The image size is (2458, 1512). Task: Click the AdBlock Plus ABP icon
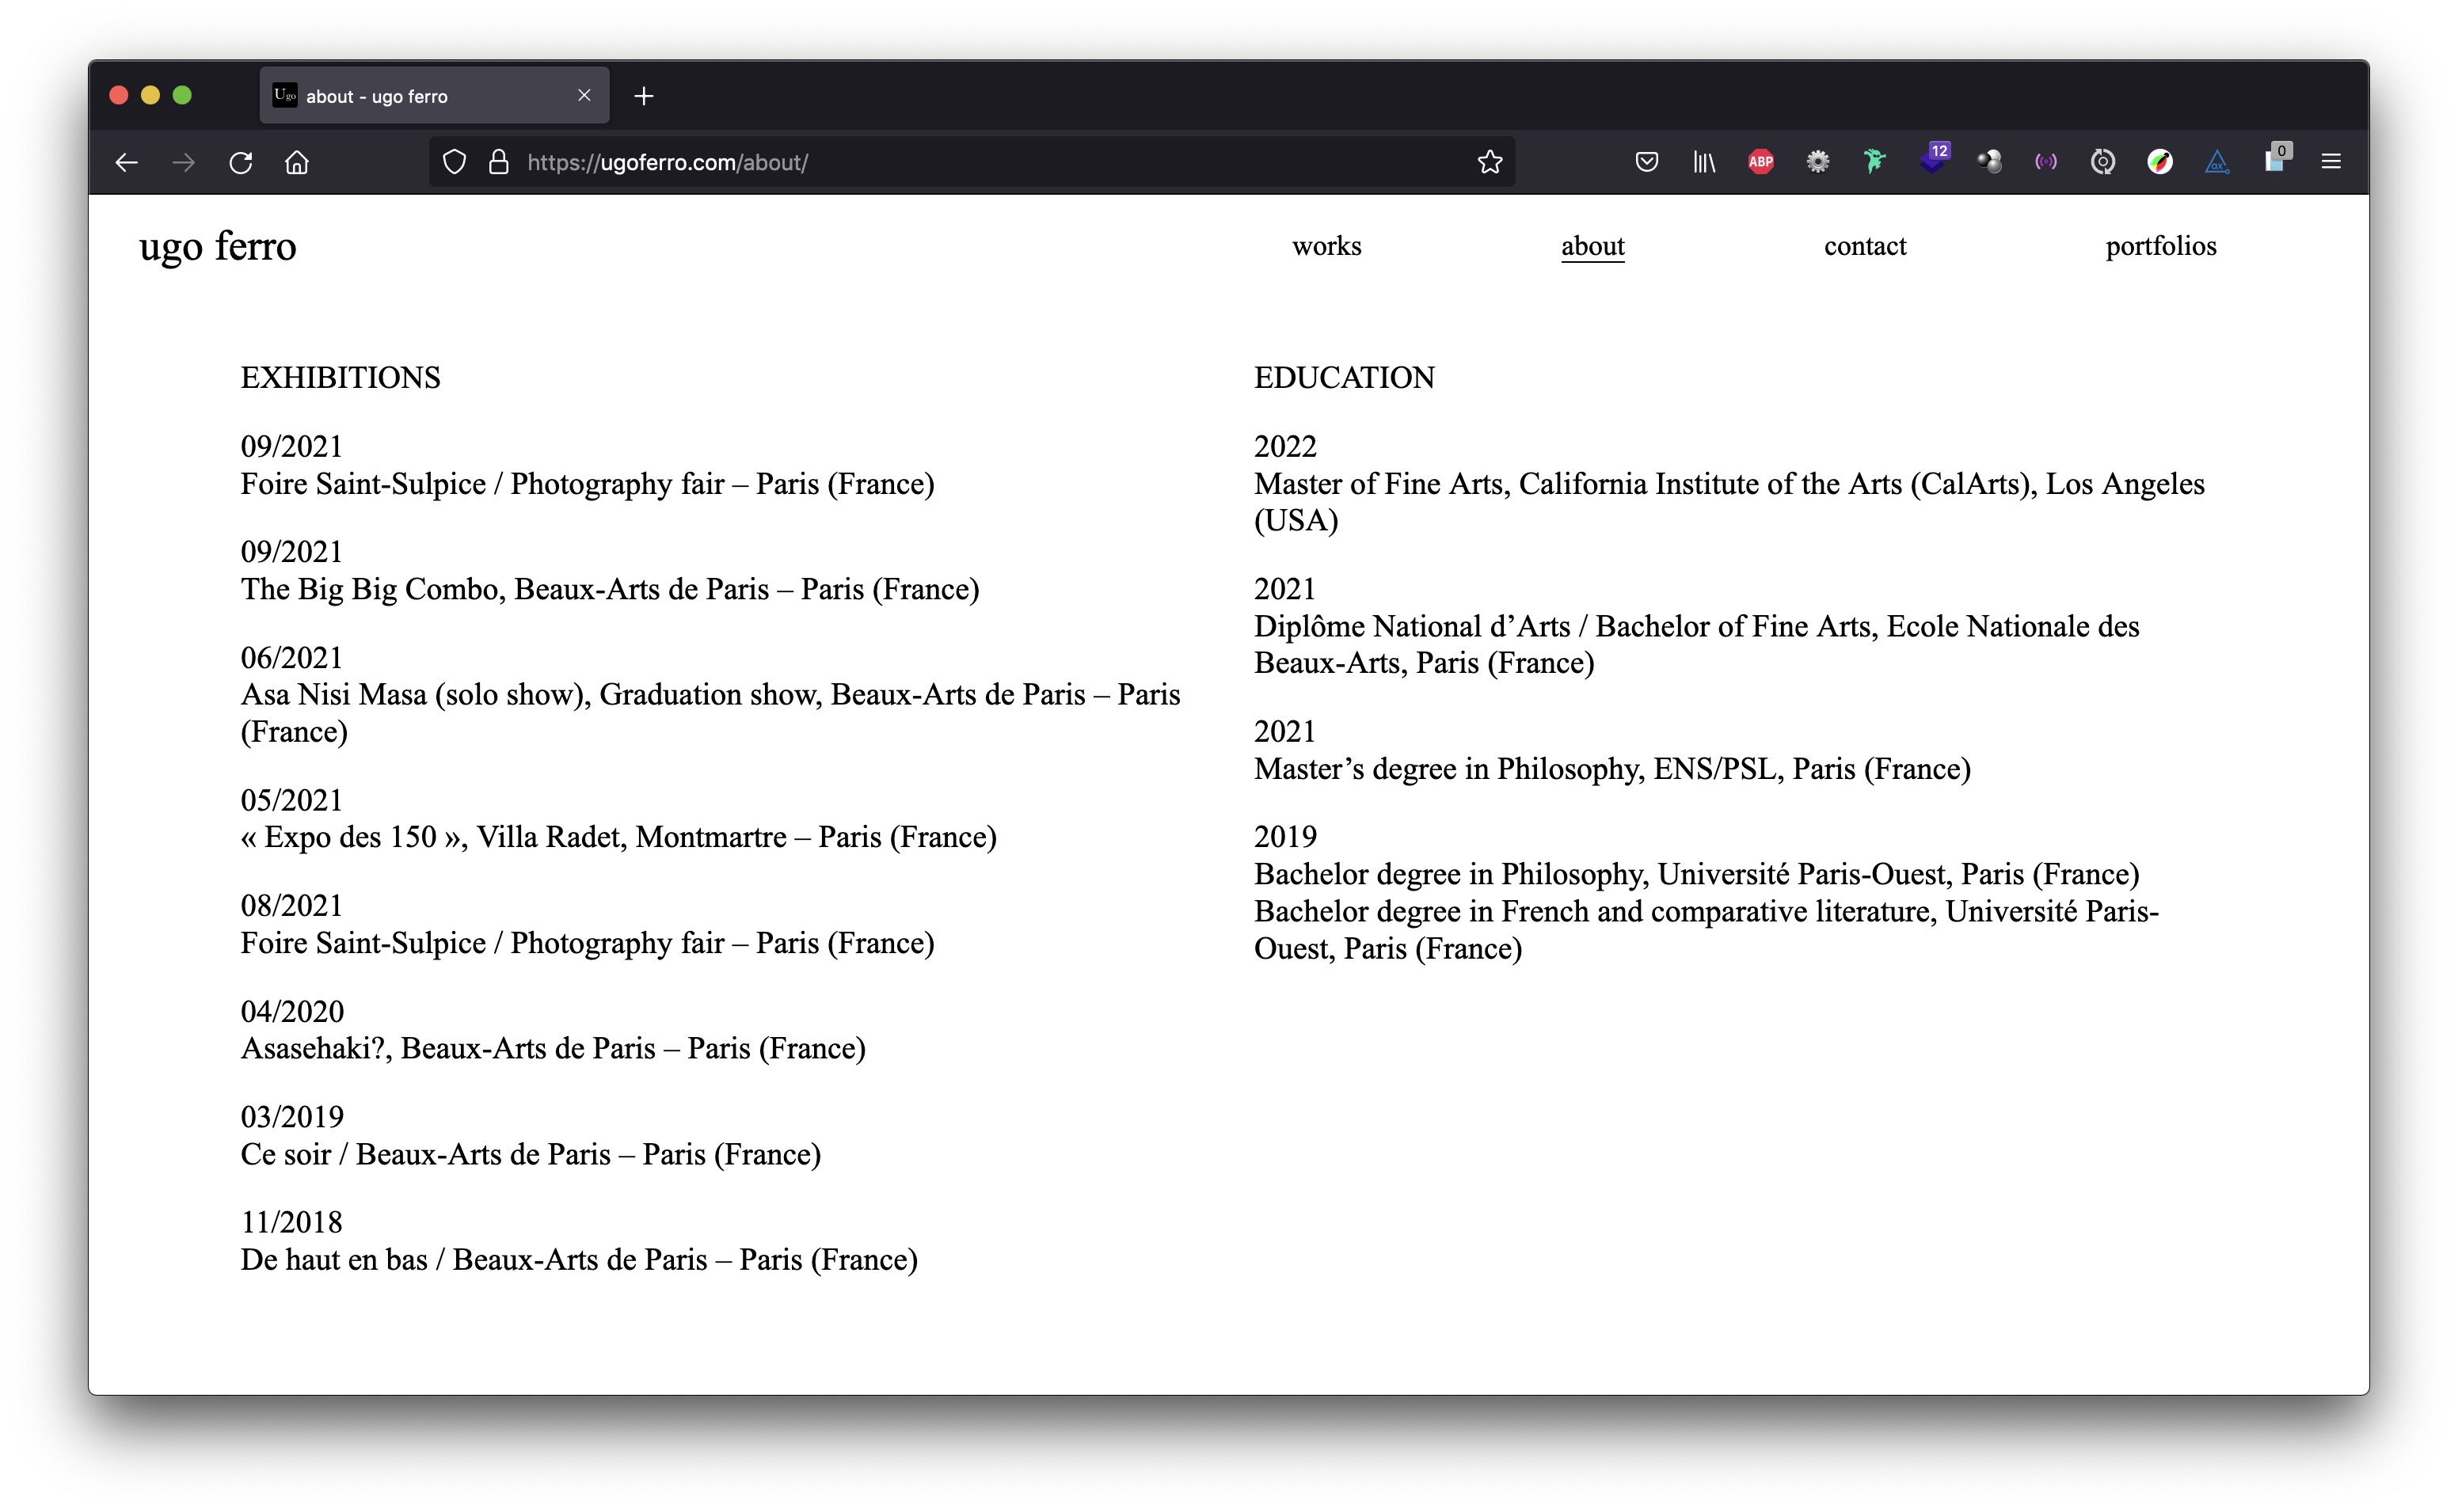point(1761,161)
